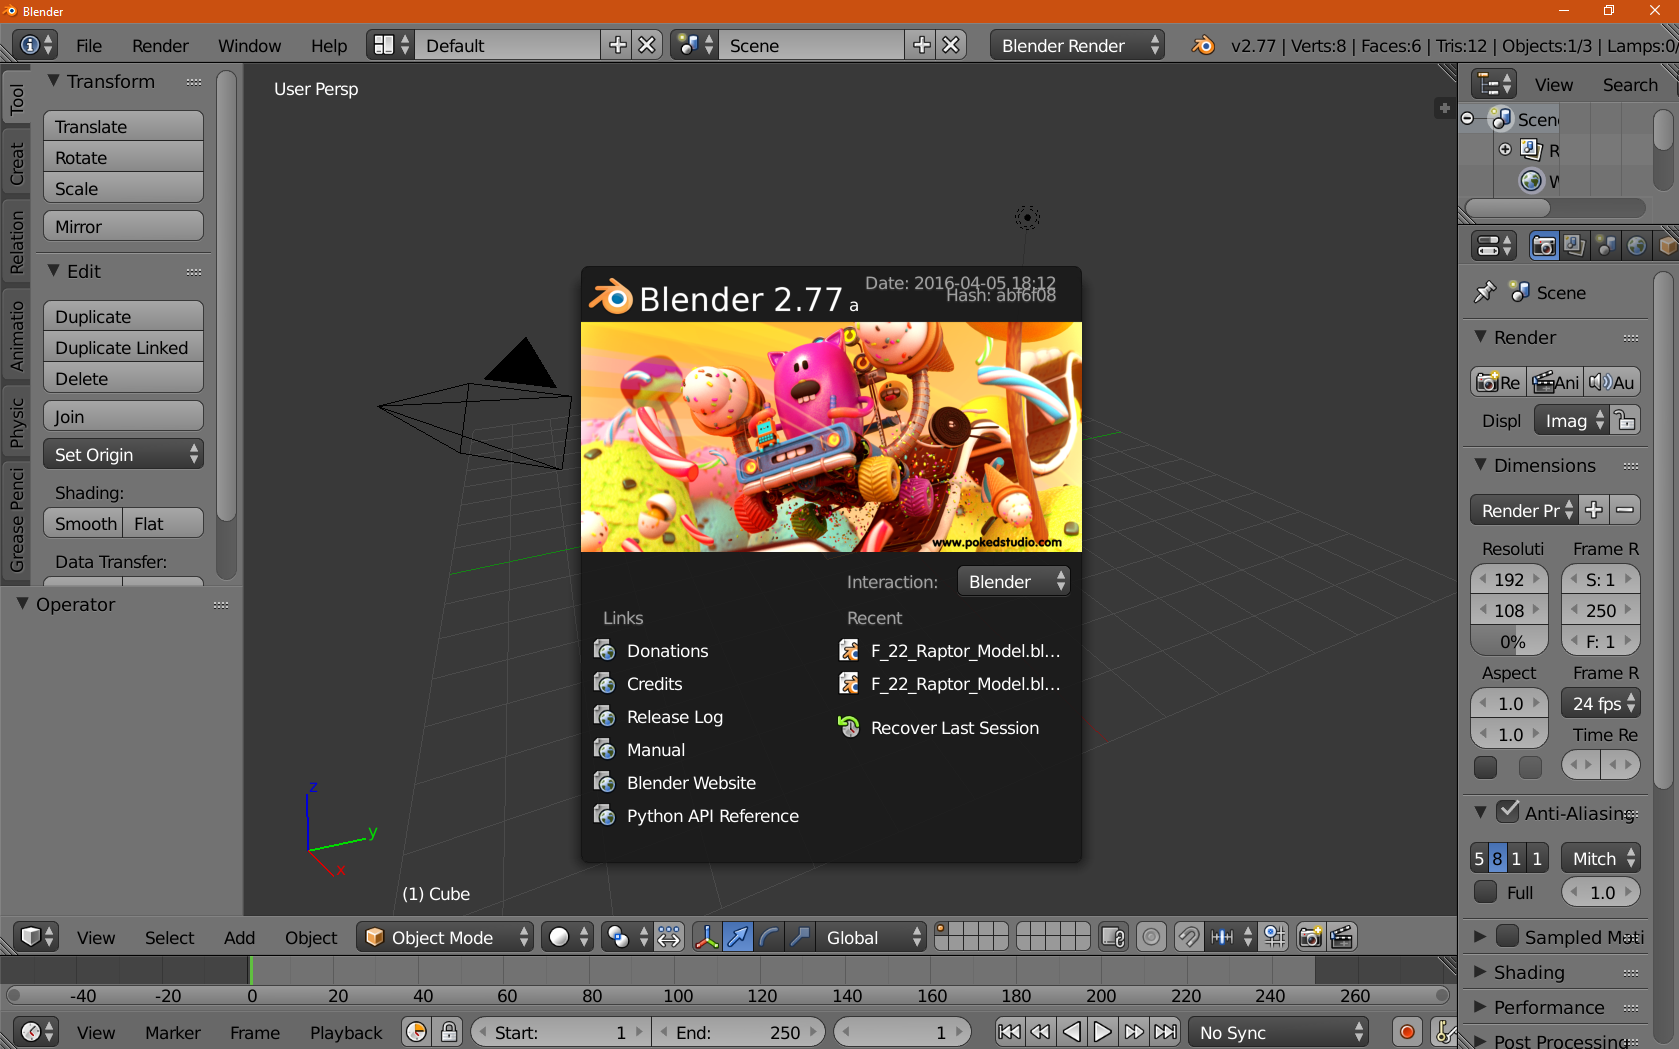Switch to the Grease Pencil tool shelf tab
Image resolution: width=1679 pixels, height=1049 pixels.
click(x=16, y=519)
